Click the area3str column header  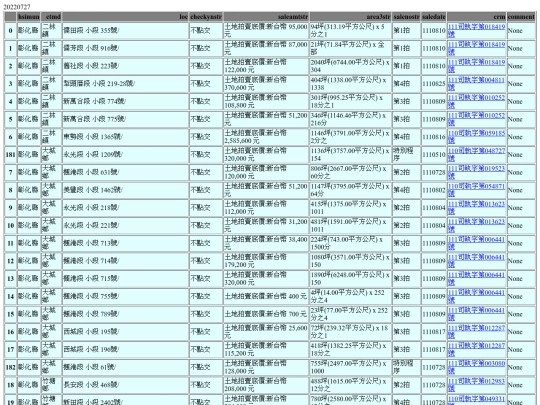pyautogui.click(x=351, y=17)
